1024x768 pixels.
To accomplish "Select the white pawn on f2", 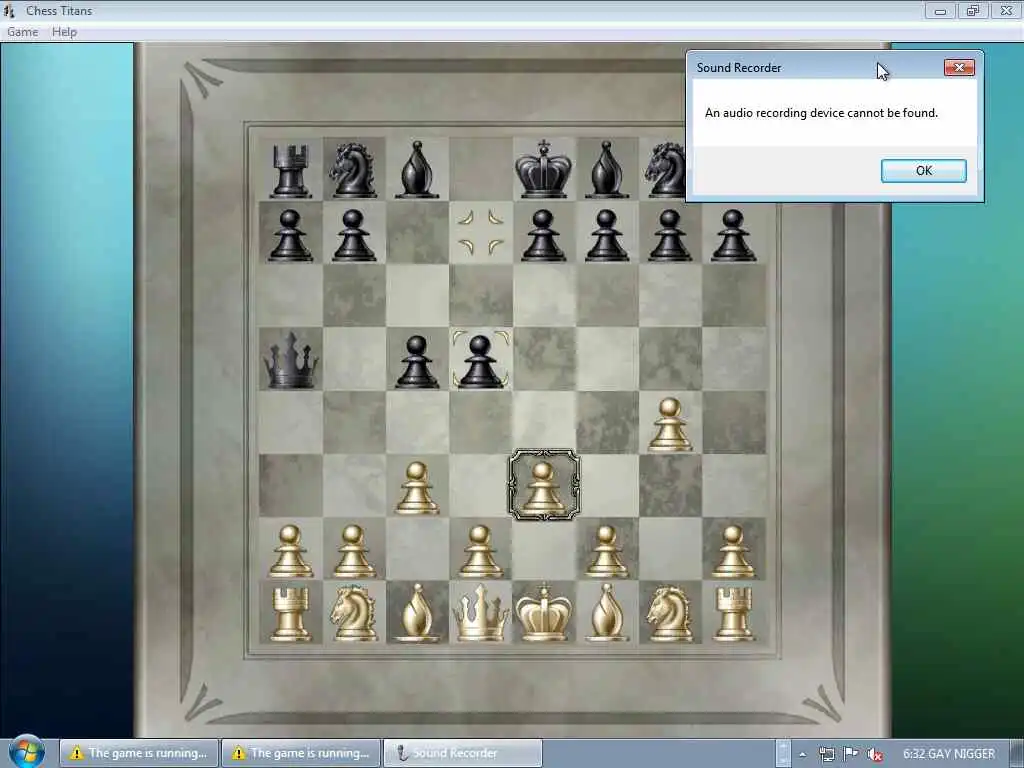I will tap(607, 552).
